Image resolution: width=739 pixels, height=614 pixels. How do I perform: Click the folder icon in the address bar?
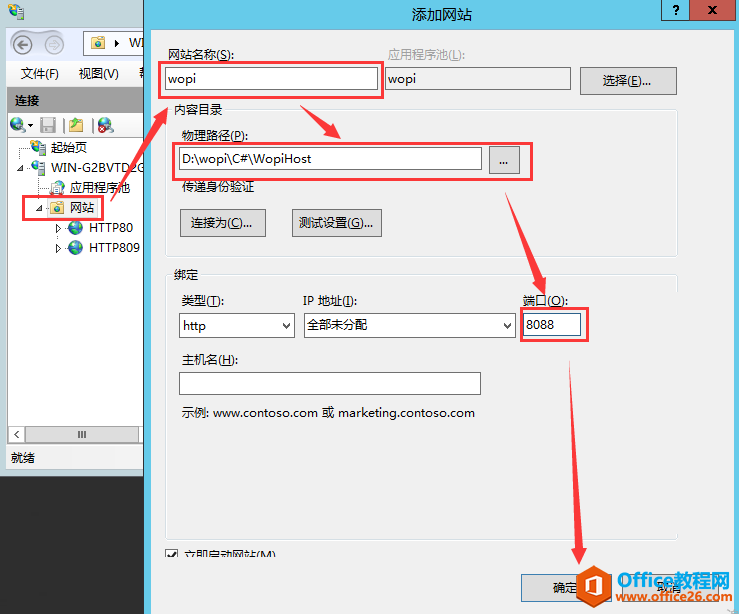(x=98, y=43)
